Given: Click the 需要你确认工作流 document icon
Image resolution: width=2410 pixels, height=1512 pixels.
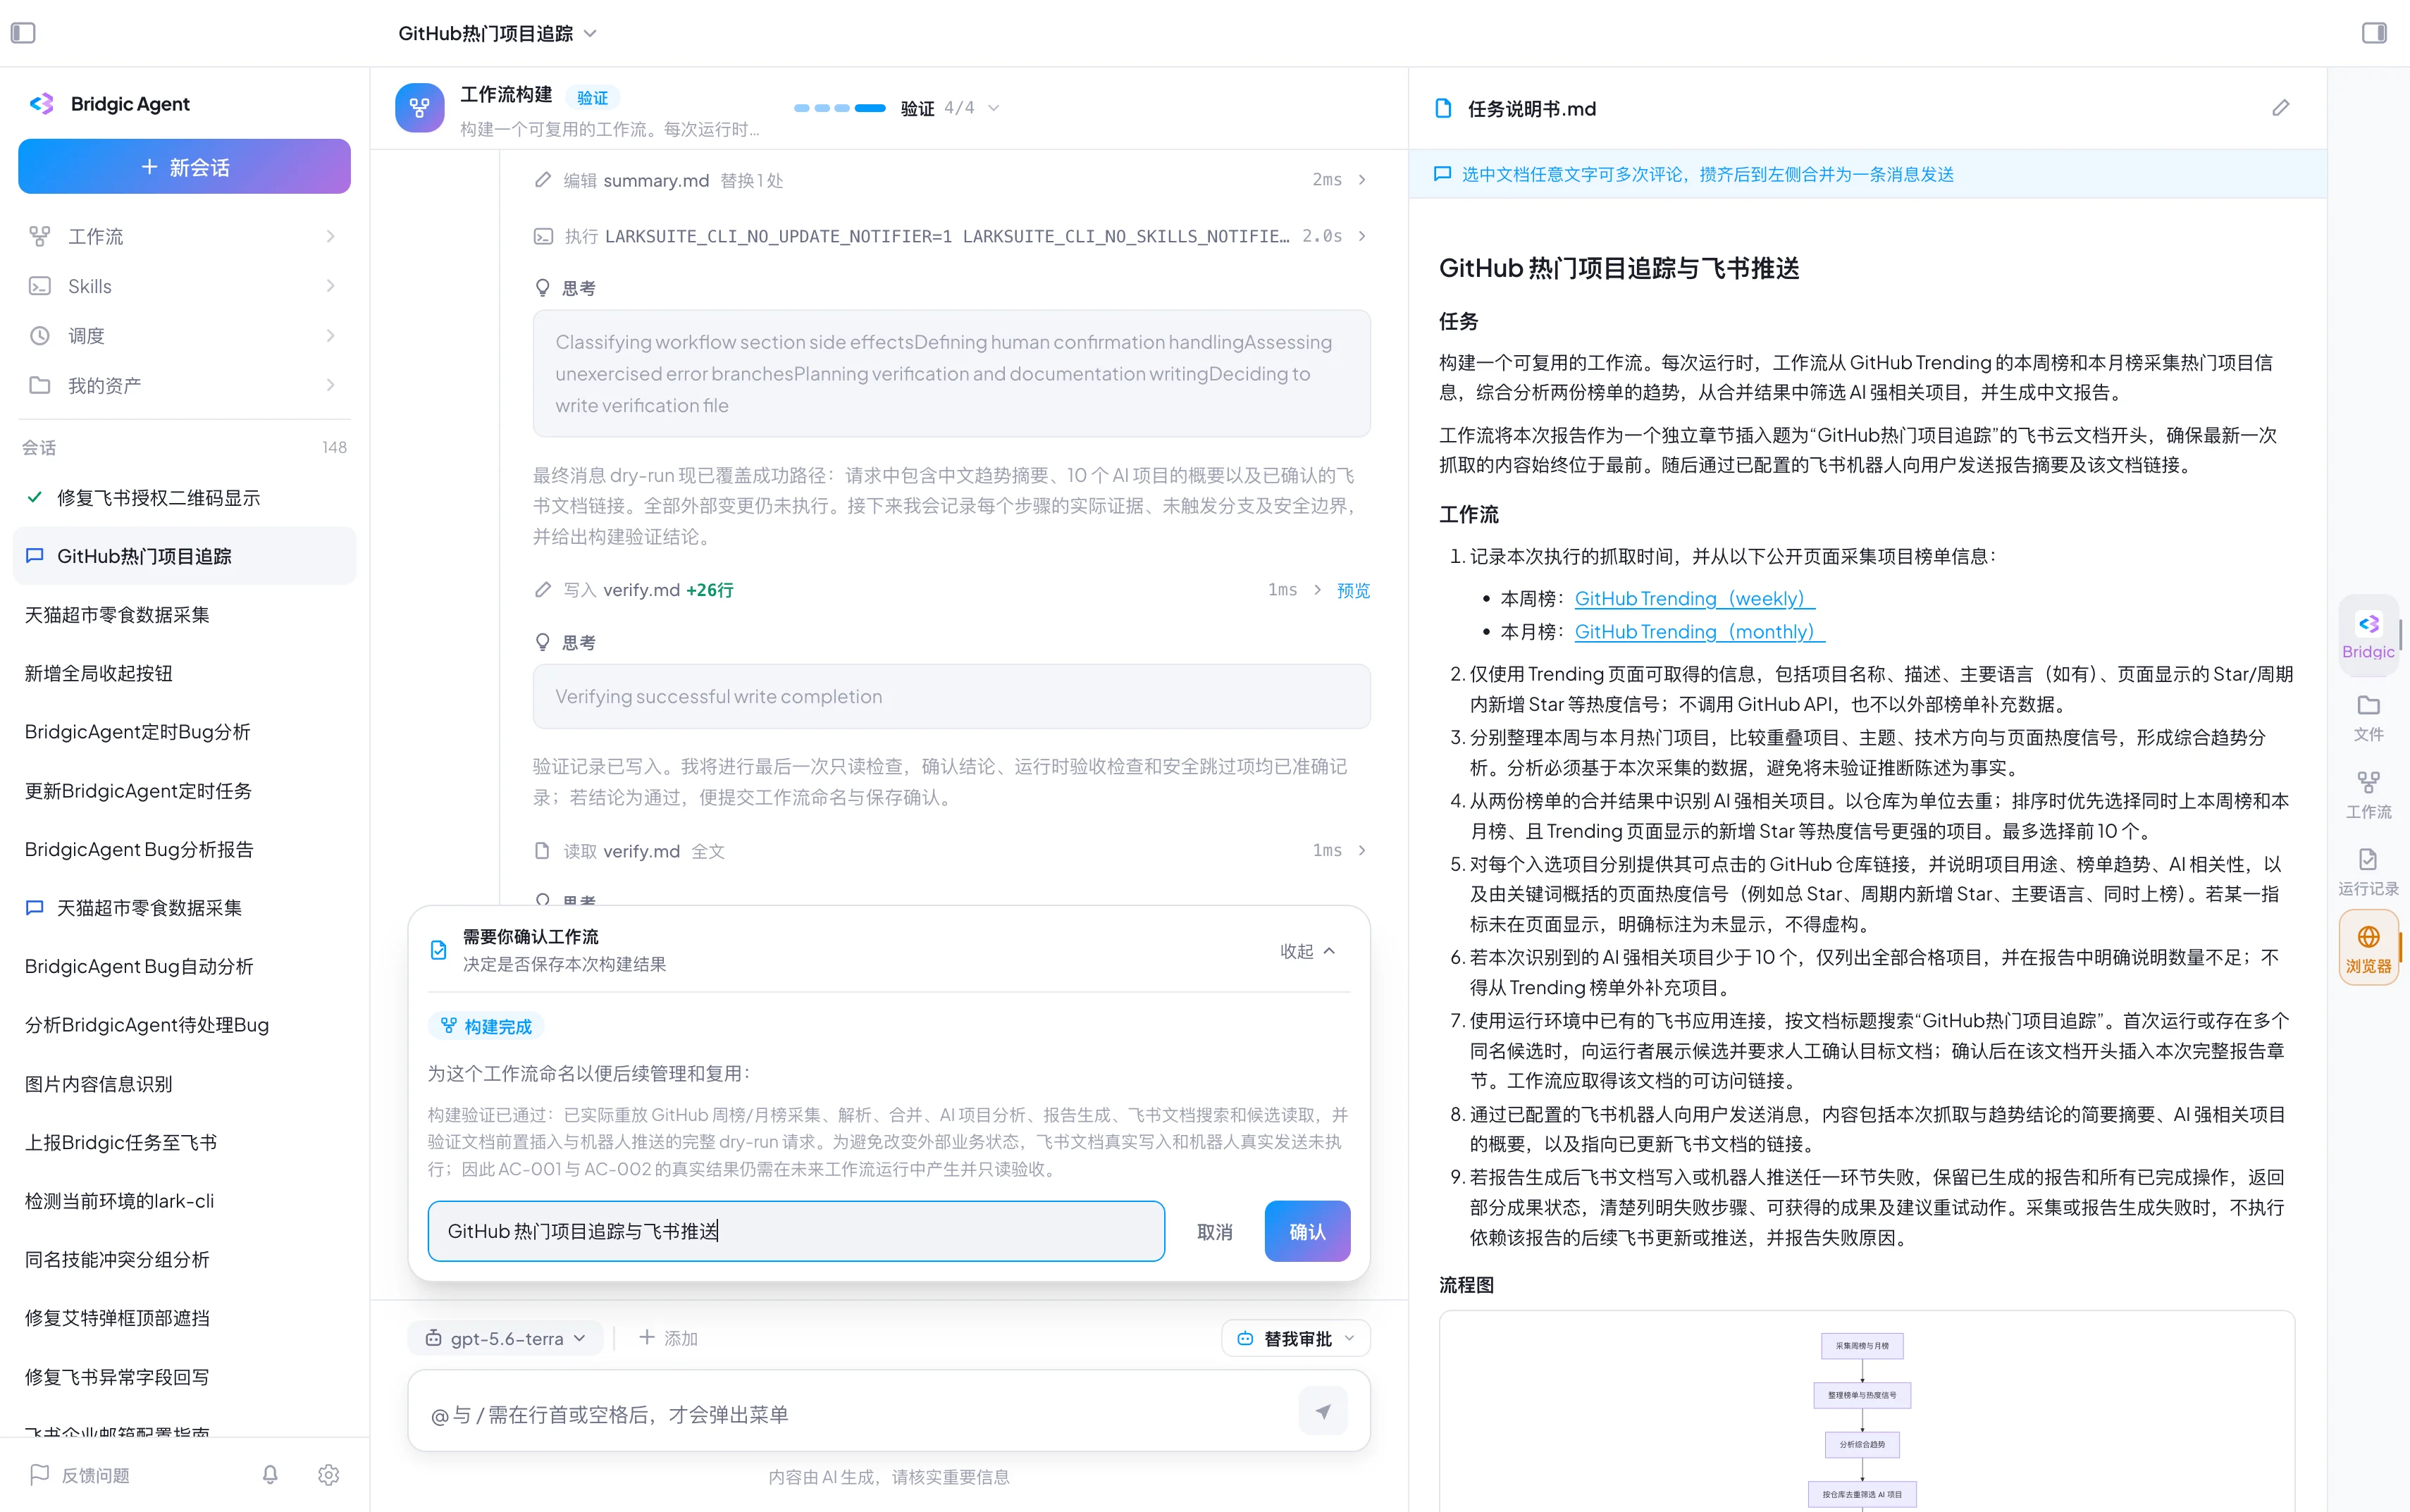Looking at the screenshot, I should (438, 950).
